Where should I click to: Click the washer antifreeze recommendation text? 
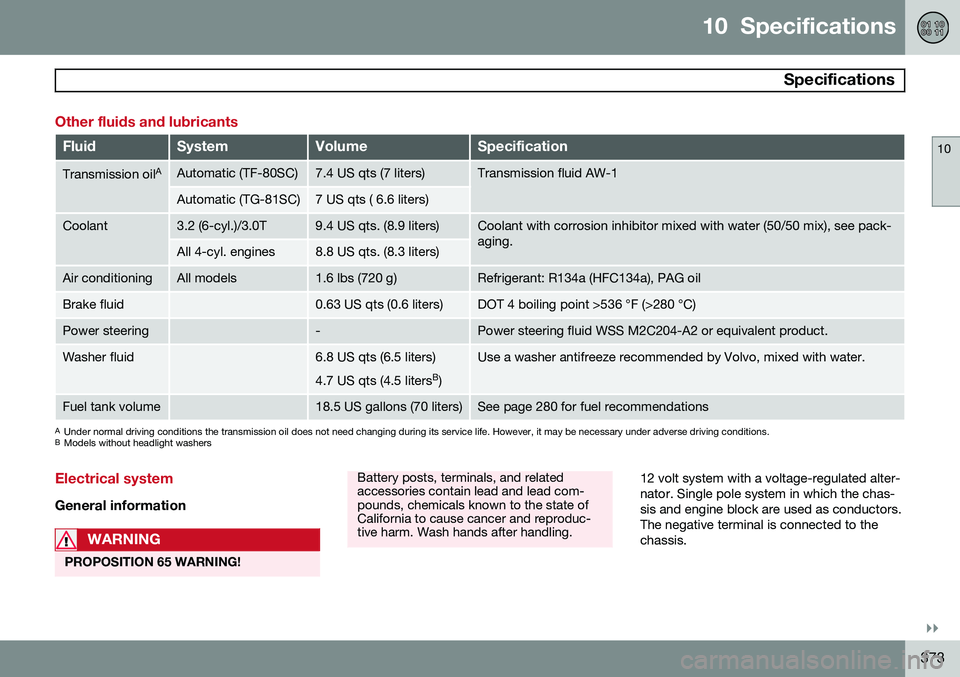coord(671,357)
